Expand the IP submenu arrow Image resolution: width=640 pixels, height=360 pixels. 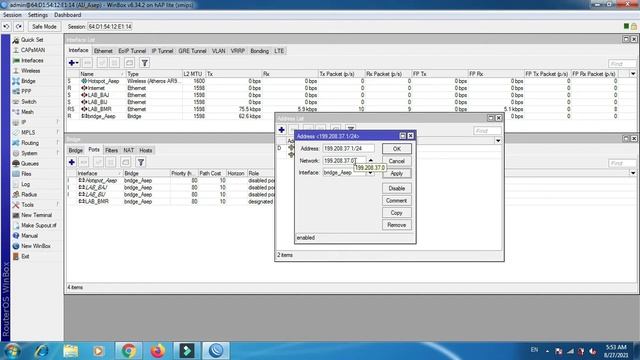[x=58, y=122]
